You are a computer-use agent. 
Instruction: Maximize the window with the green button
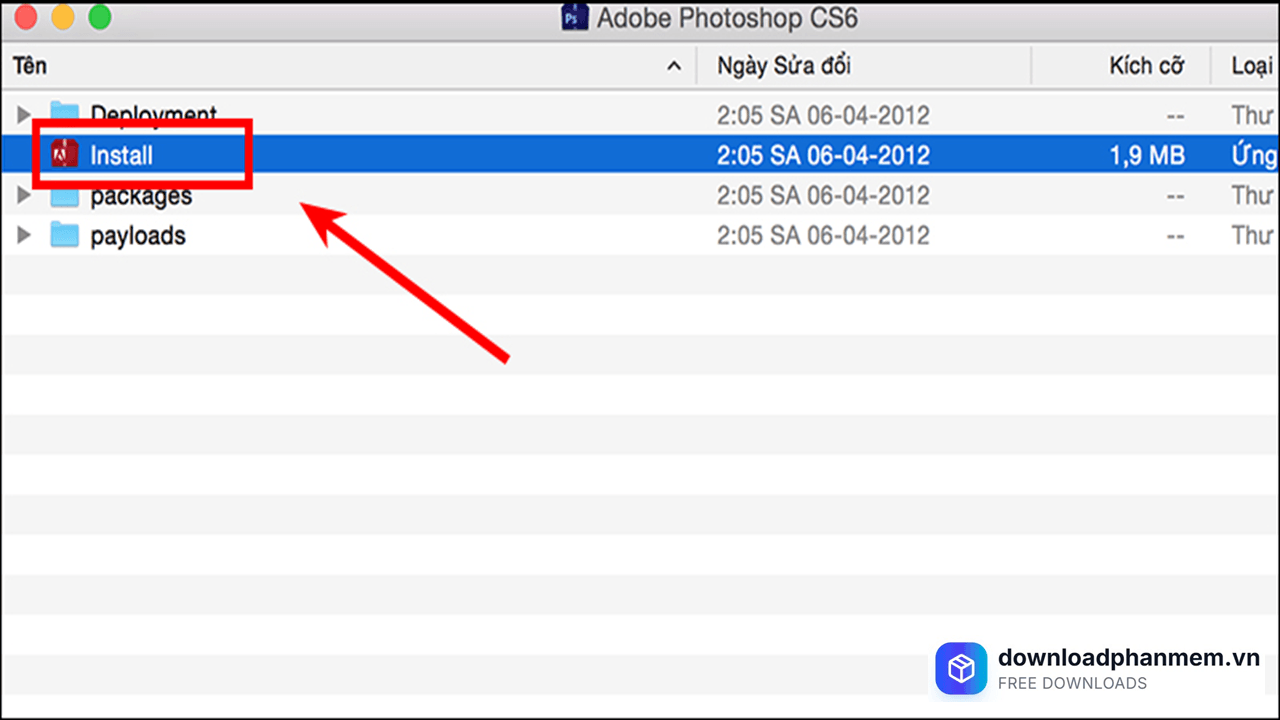pos(100,17)
